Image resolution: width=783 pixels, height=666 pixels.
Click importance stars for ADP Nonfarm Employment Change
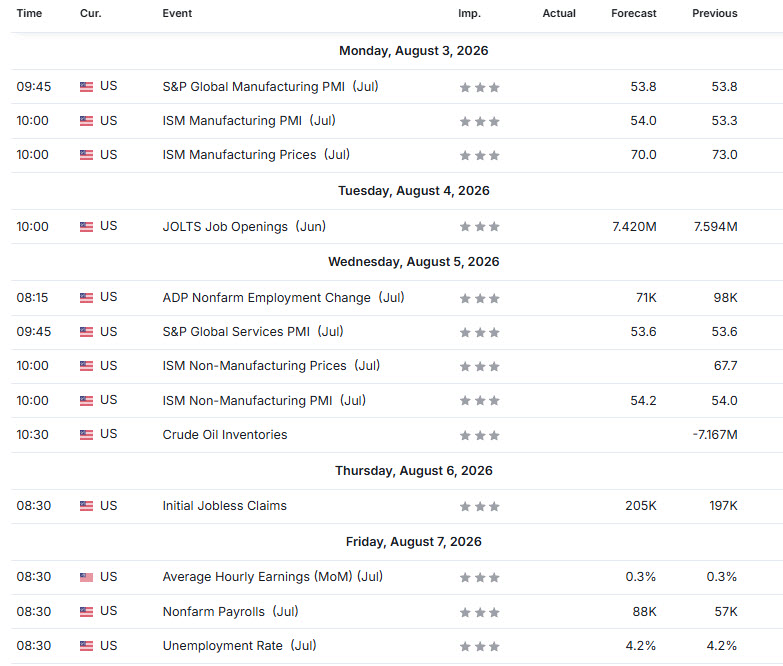coord(479,299)
